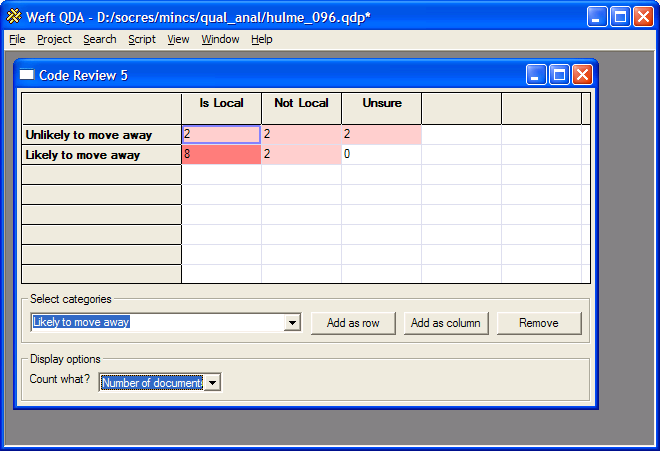Viewport: 660px width, 451px height.
Task: Click the Not Local column header
Action: coord(301,104)
